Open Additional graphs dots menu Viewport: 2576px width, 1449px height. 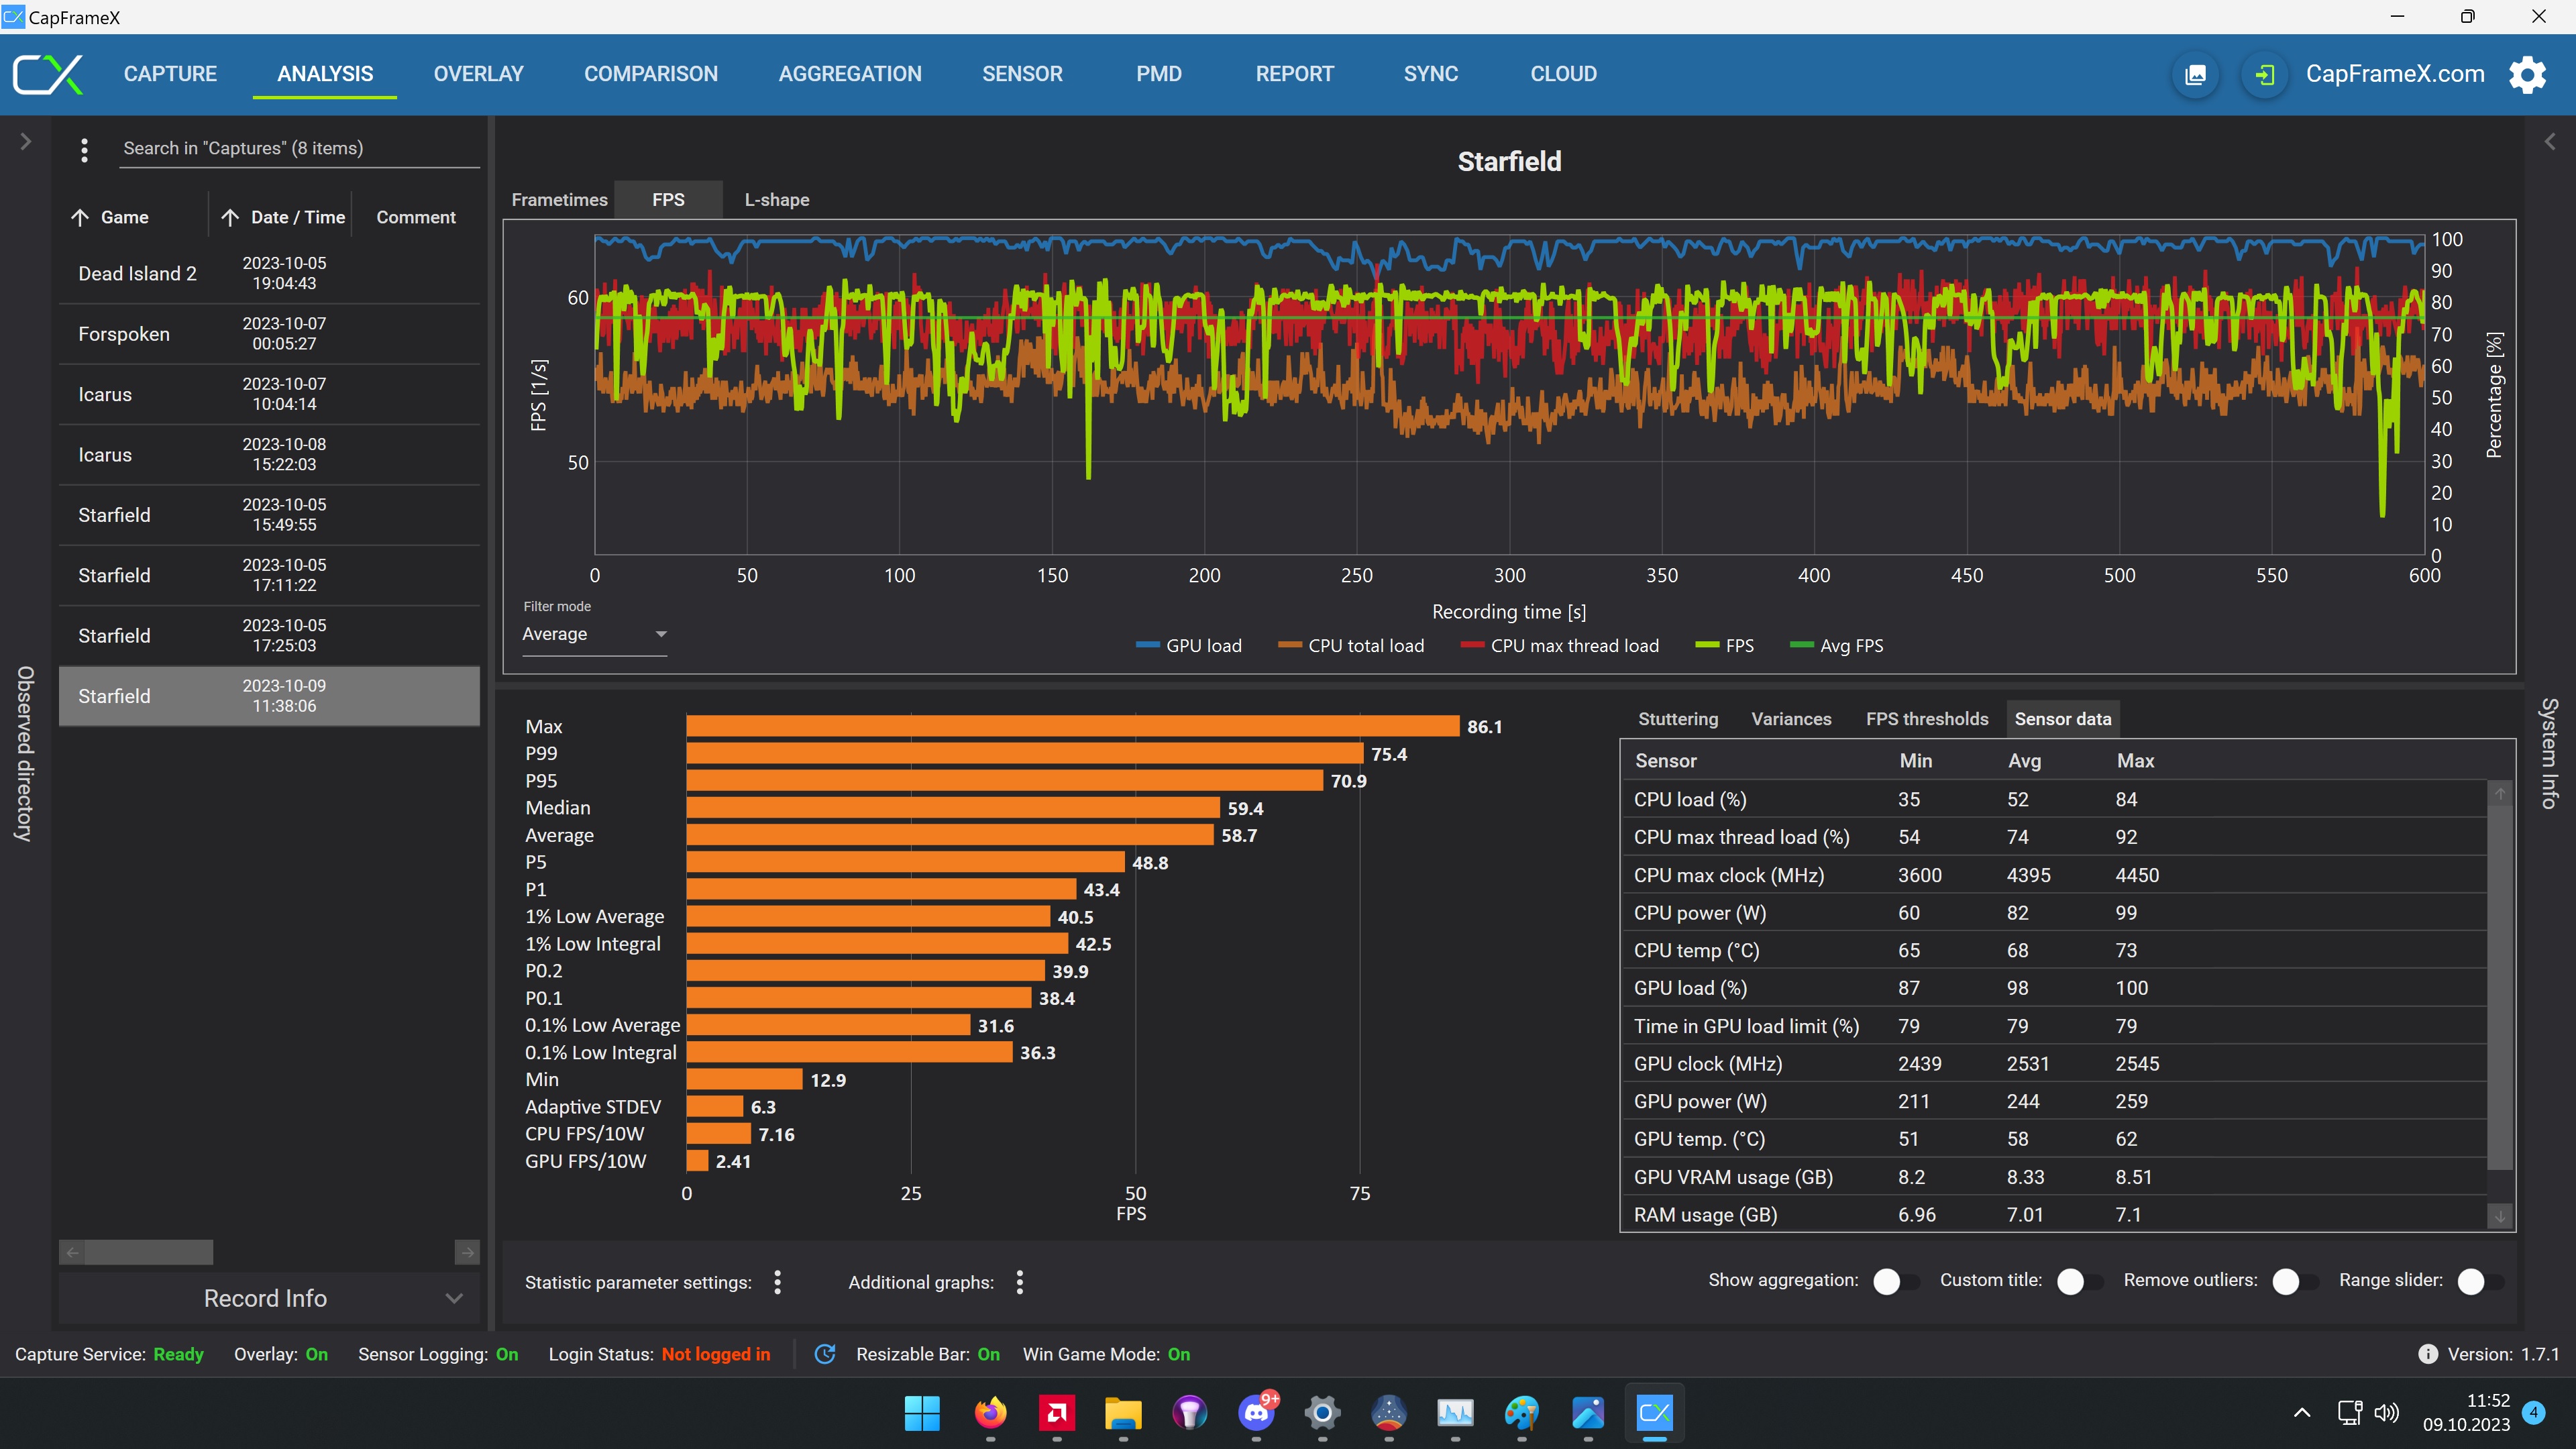pyautogui.click(x=1019, y=1282)
